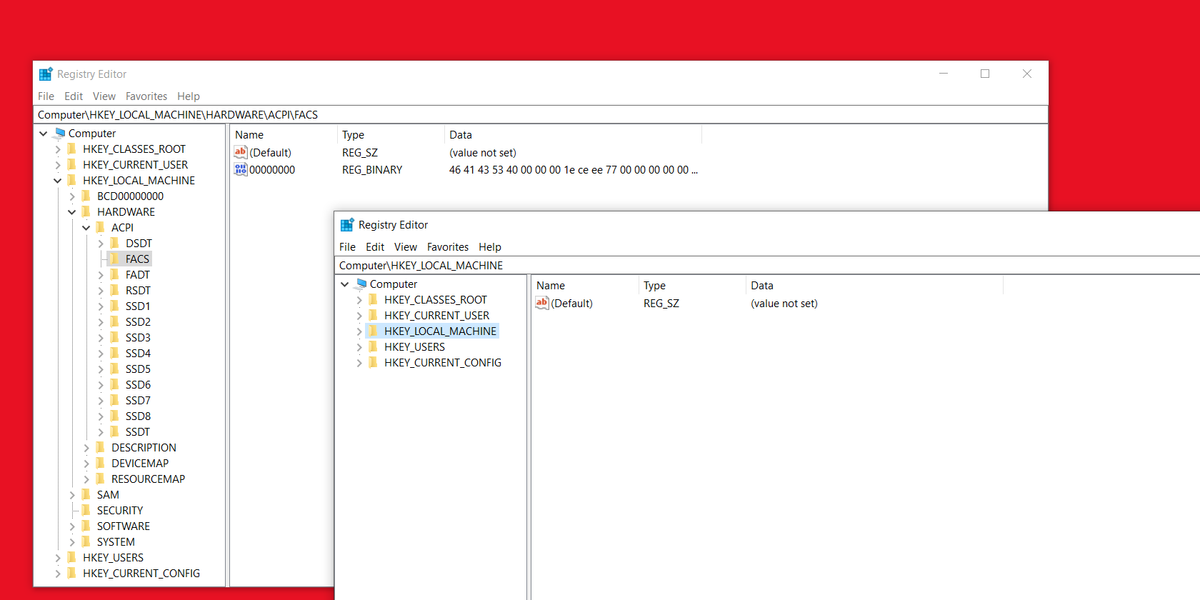Click the 00000000 binary value icon
The width and height of the screenshot is (1200, 600).
click(x=240, y=170)
